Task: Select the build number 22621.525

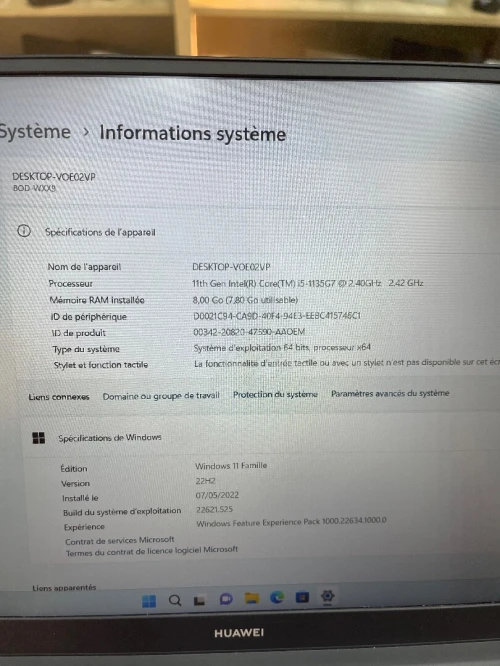Action: (x=214, y=509)
